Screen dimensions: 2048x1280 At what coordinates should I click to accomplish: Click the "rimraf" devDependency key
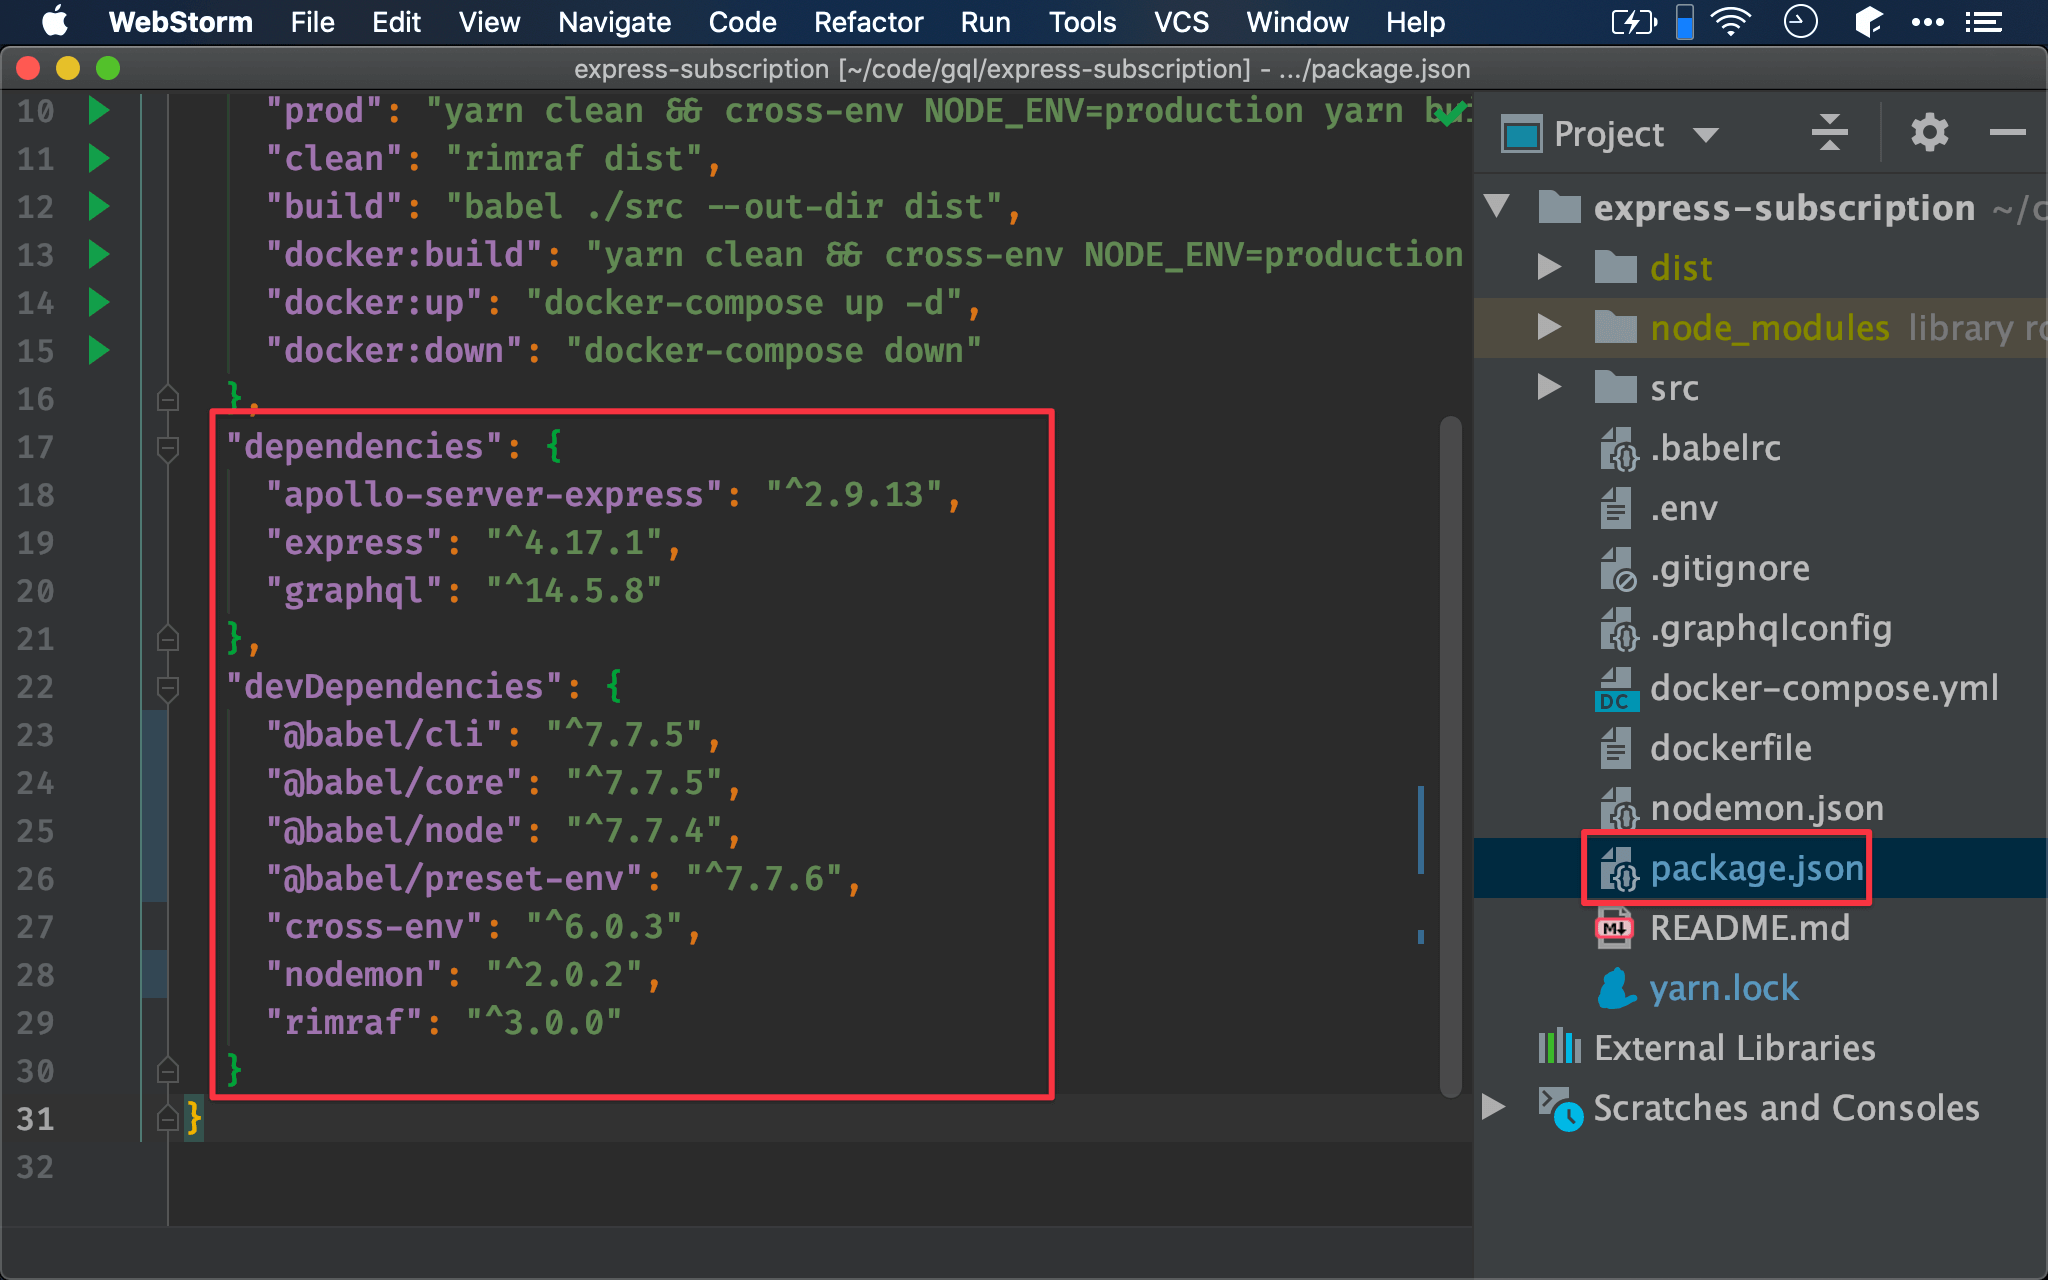(x=343, y=1022)
